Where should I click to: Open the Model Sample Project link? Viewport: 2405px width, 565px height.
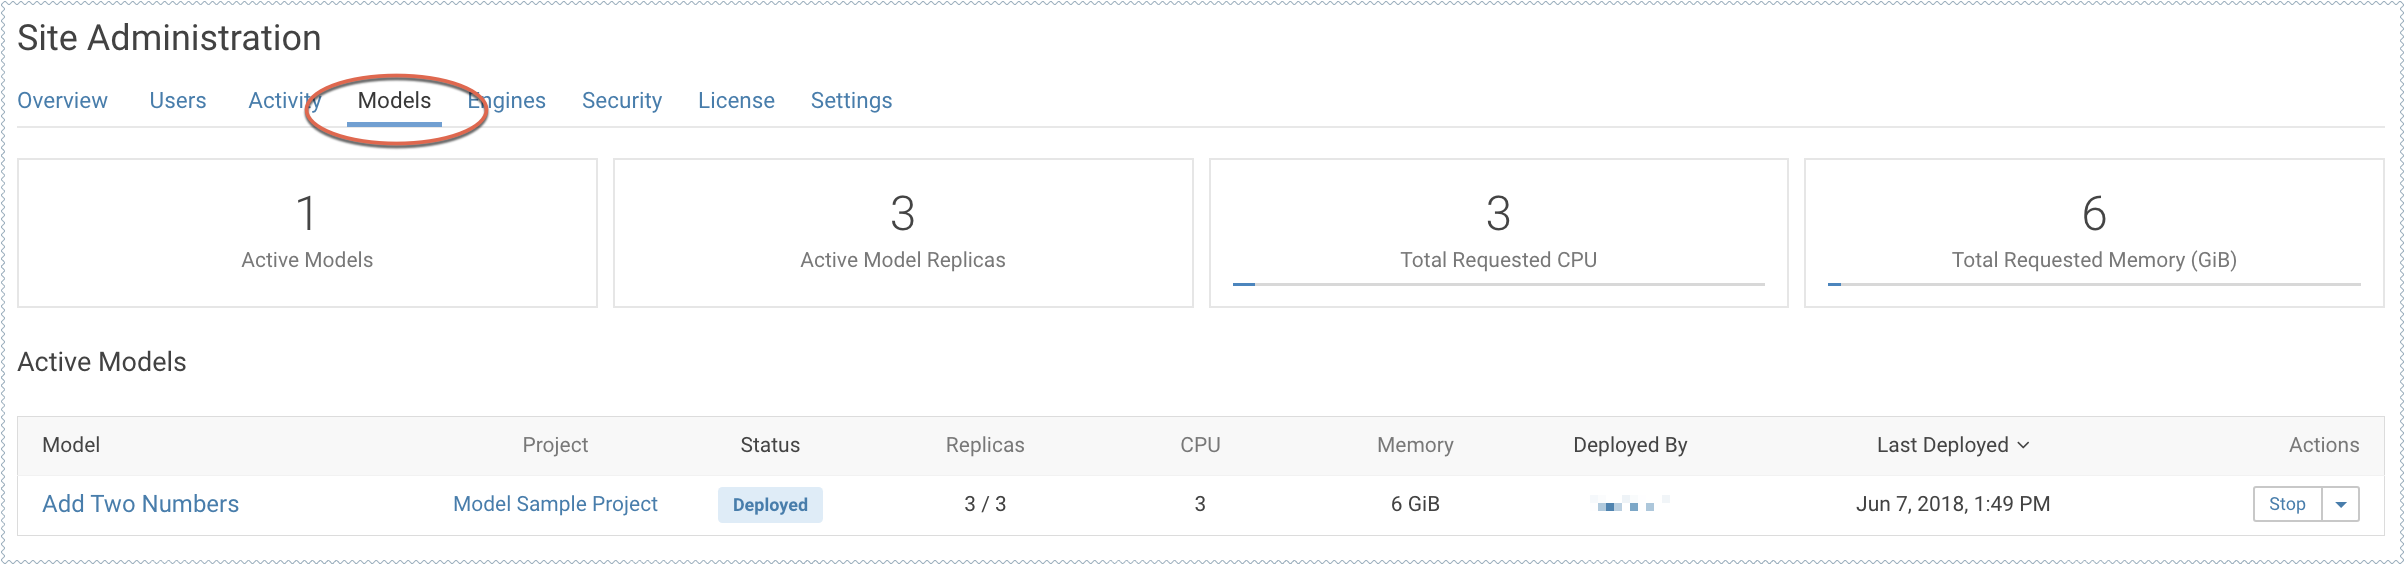(555, 504)
